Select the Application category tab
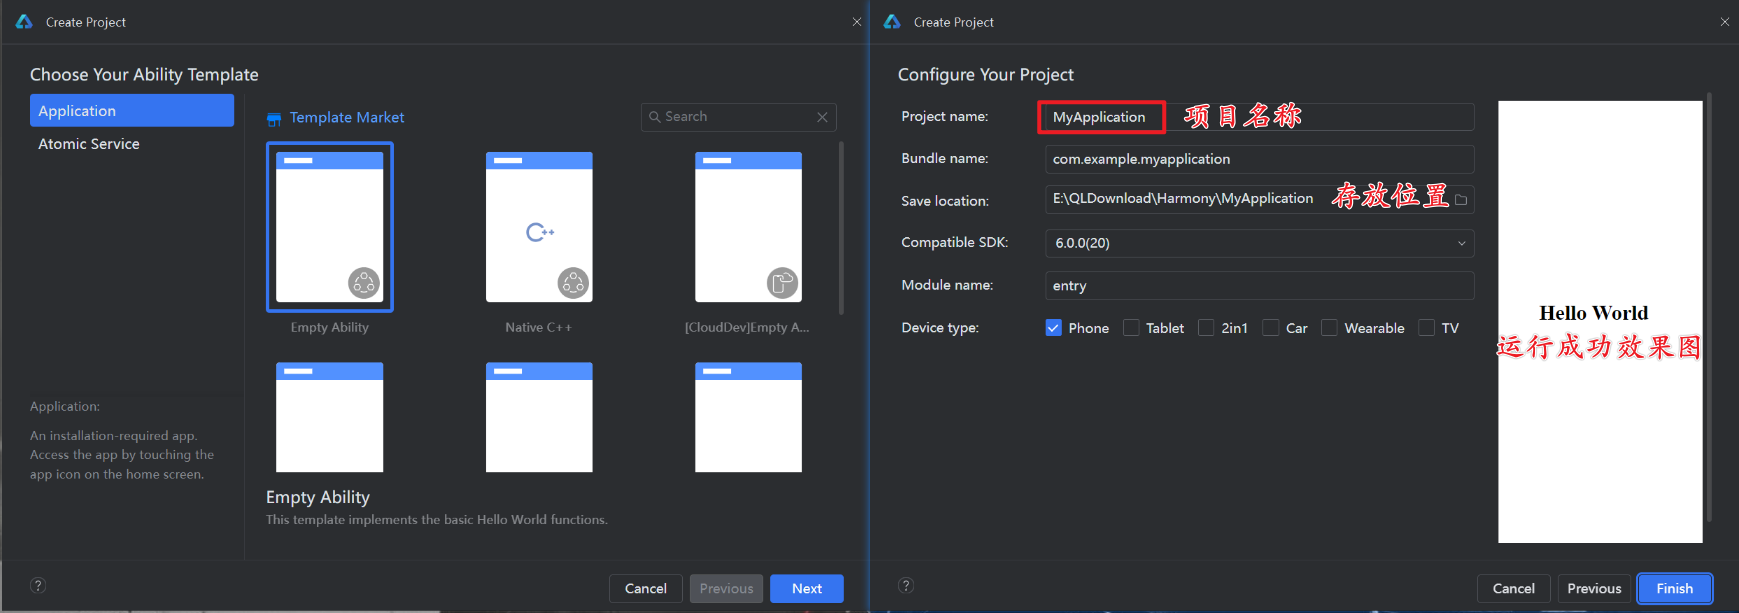The width and height of the screenshot is (1739, 613). (132, 111)
